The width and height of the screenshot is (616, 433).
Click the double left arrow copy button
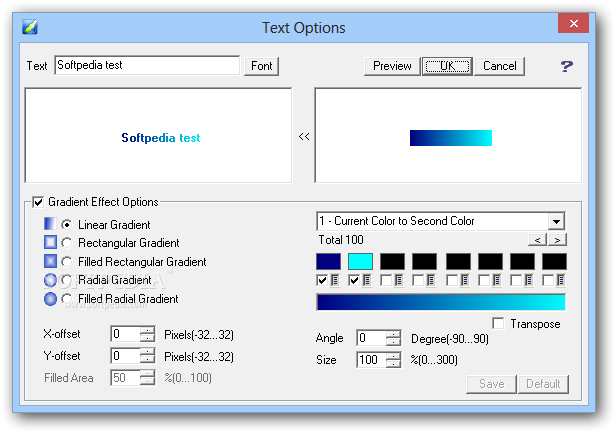[304, 136]
